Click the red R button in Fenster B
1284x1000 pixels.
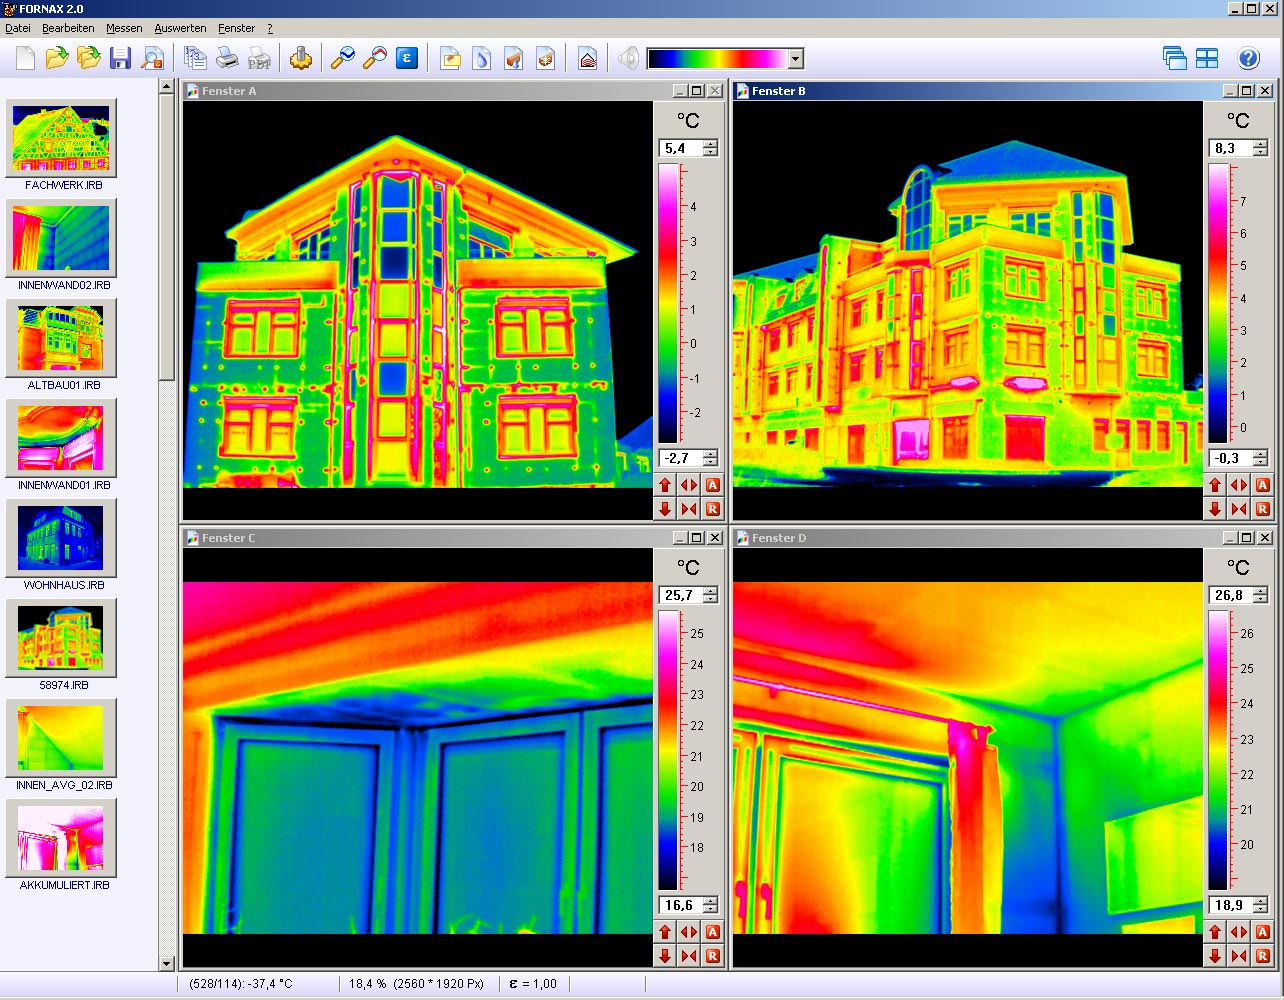pyautogui.click(x=1263, y=509)
